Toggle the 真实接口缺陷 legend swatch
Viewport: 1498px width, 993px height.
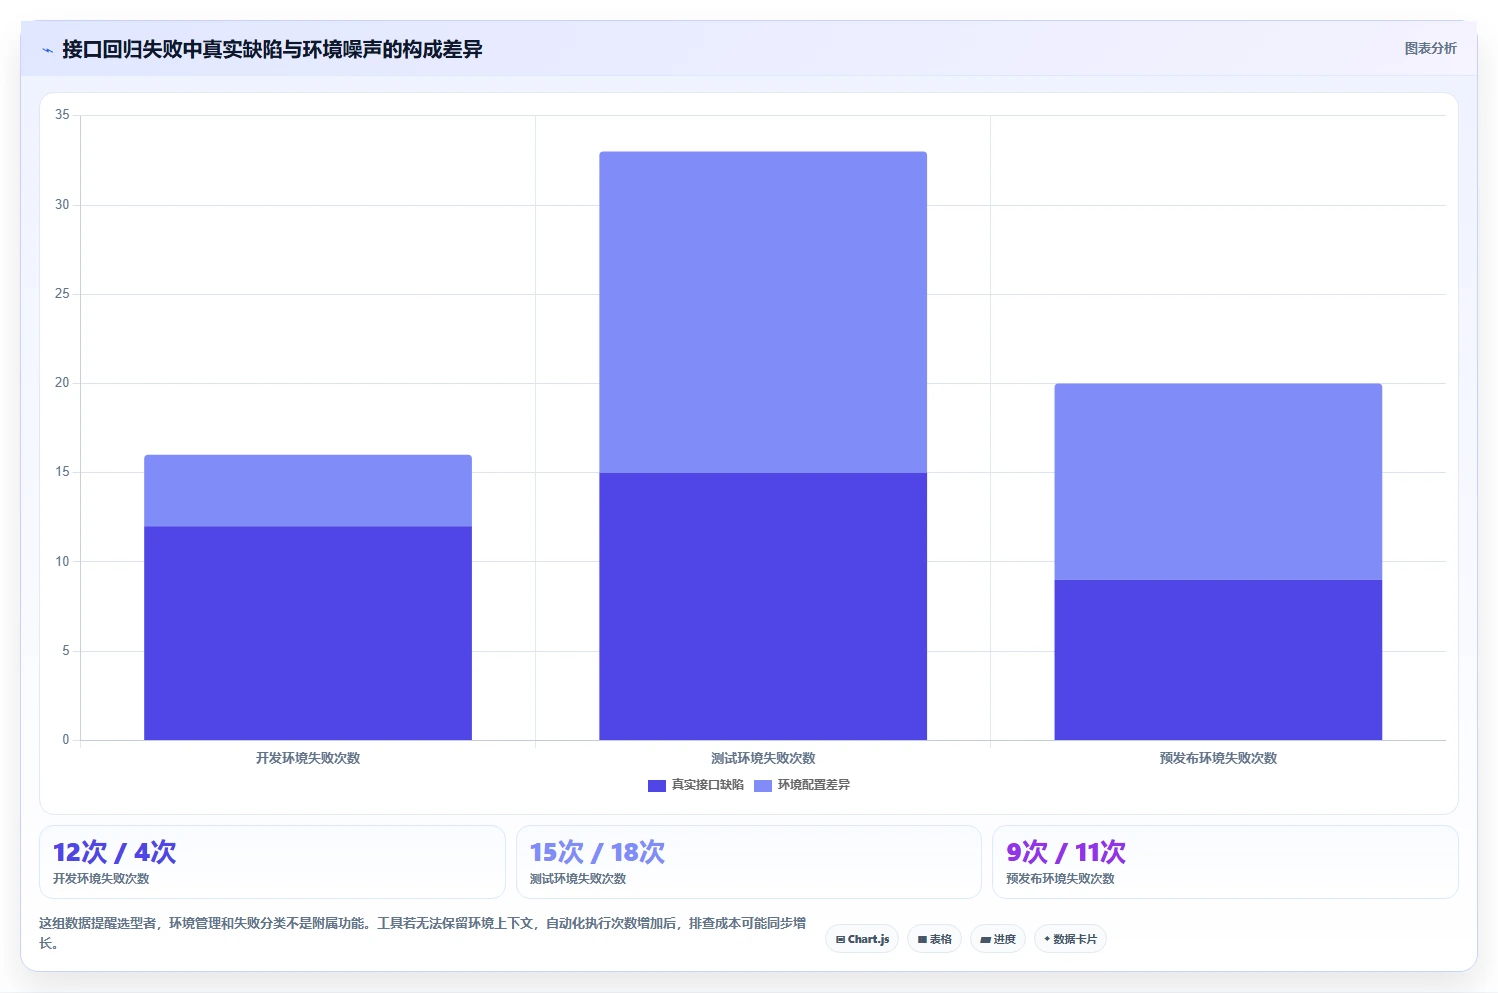click(x=657, y=785)
